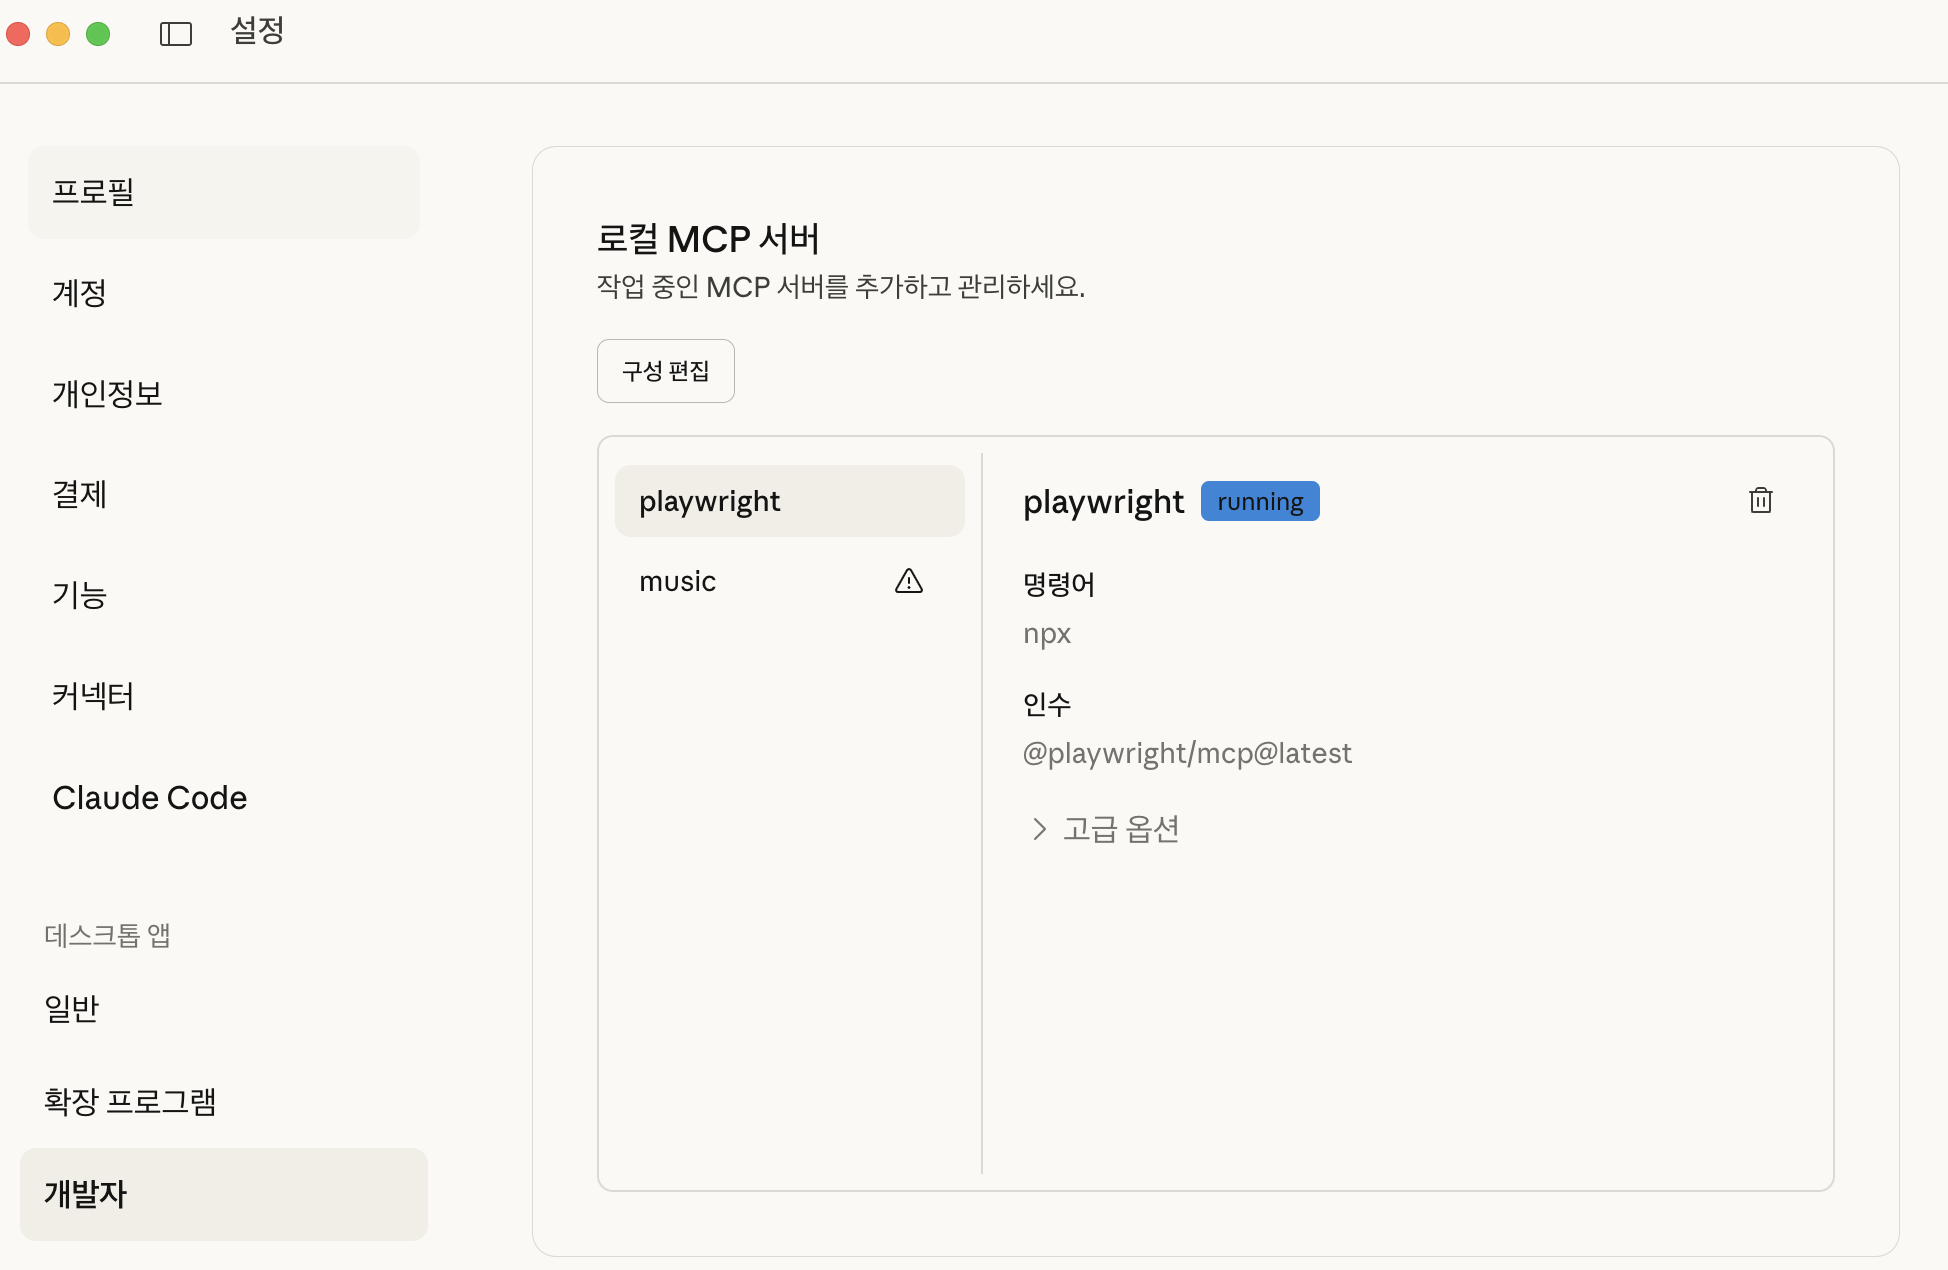Toggle the sidebar panel icon
This screenshot has height=1270, width=1948.
coord(176,34)
